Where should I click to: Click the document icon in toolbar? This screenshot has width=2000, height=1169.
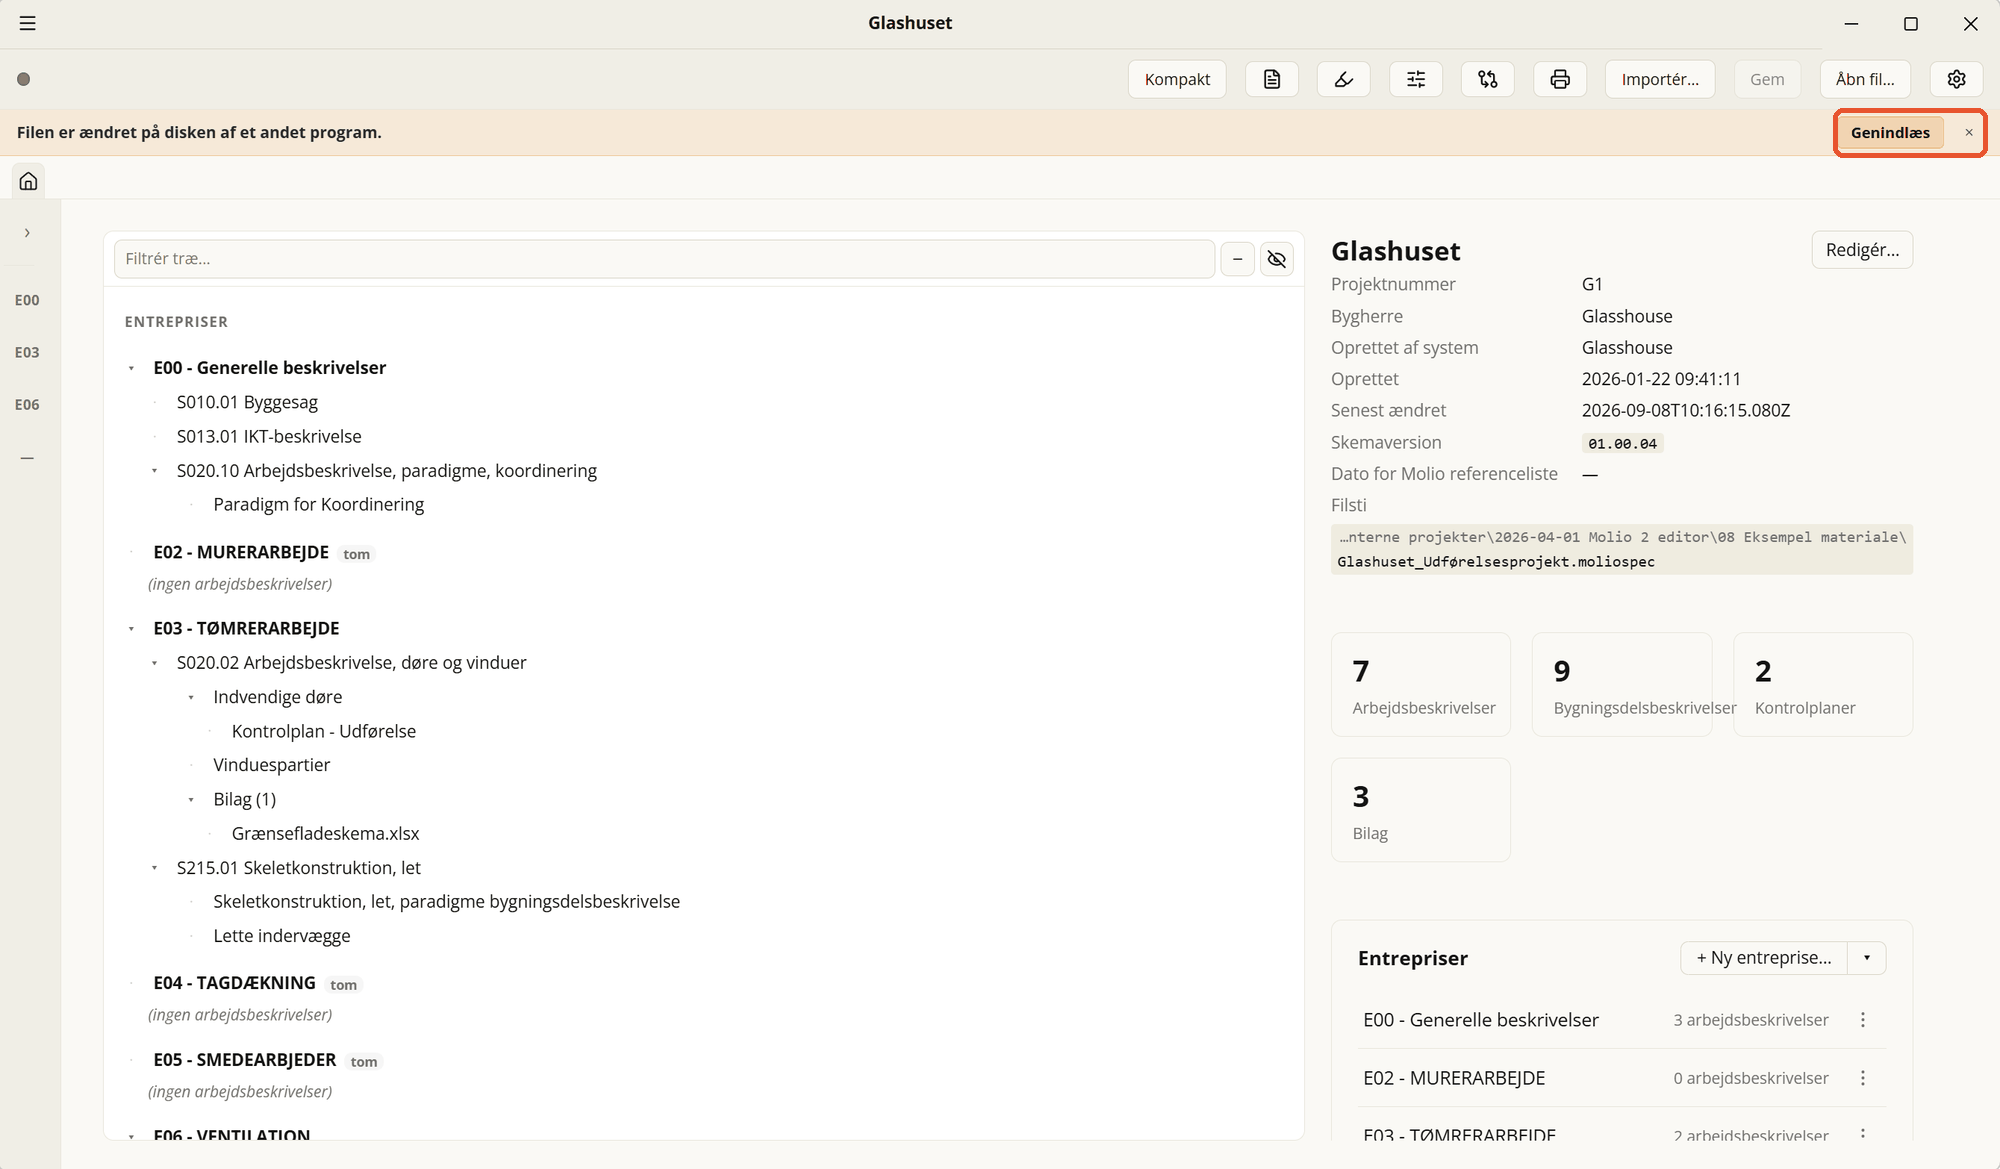tap(1272, 79)
